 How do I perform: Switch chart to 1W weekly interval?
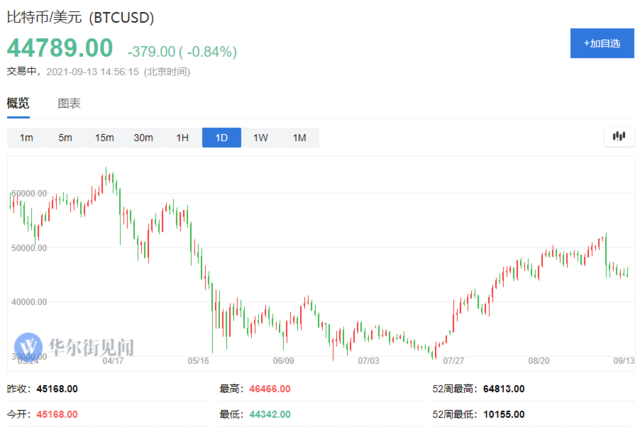[260, 138]
